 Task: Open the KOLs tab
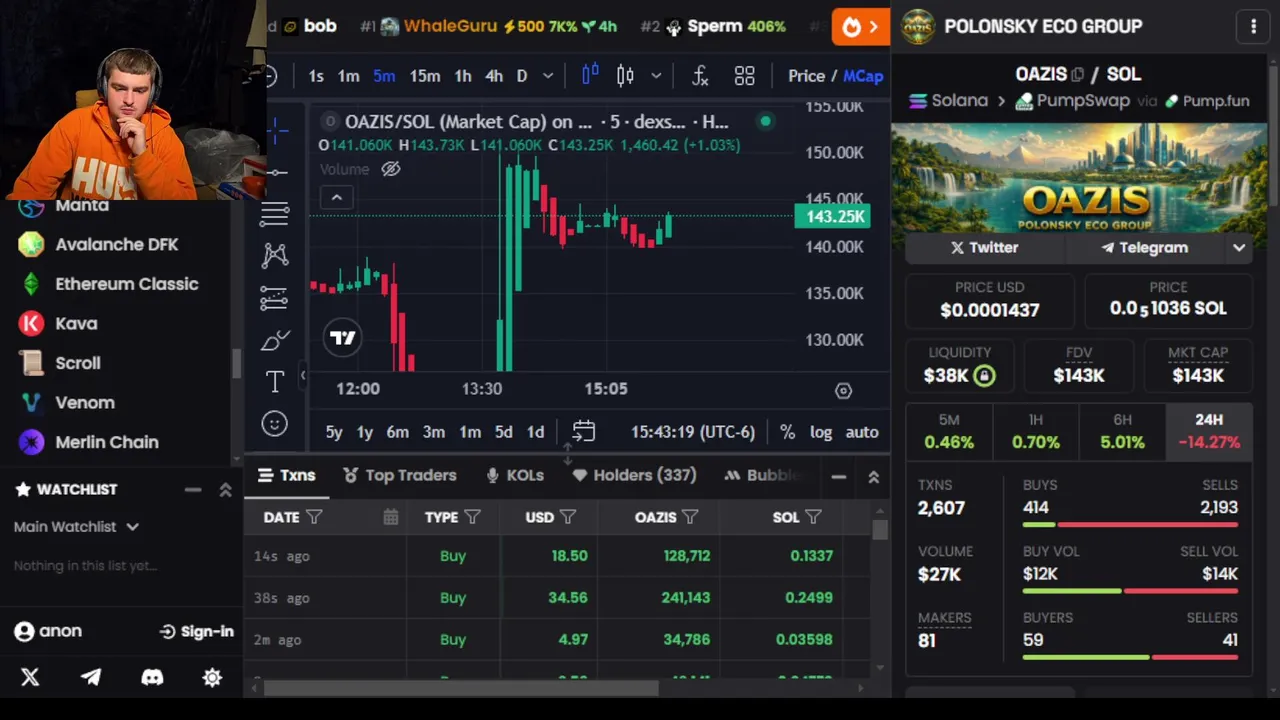coord(514,475)
